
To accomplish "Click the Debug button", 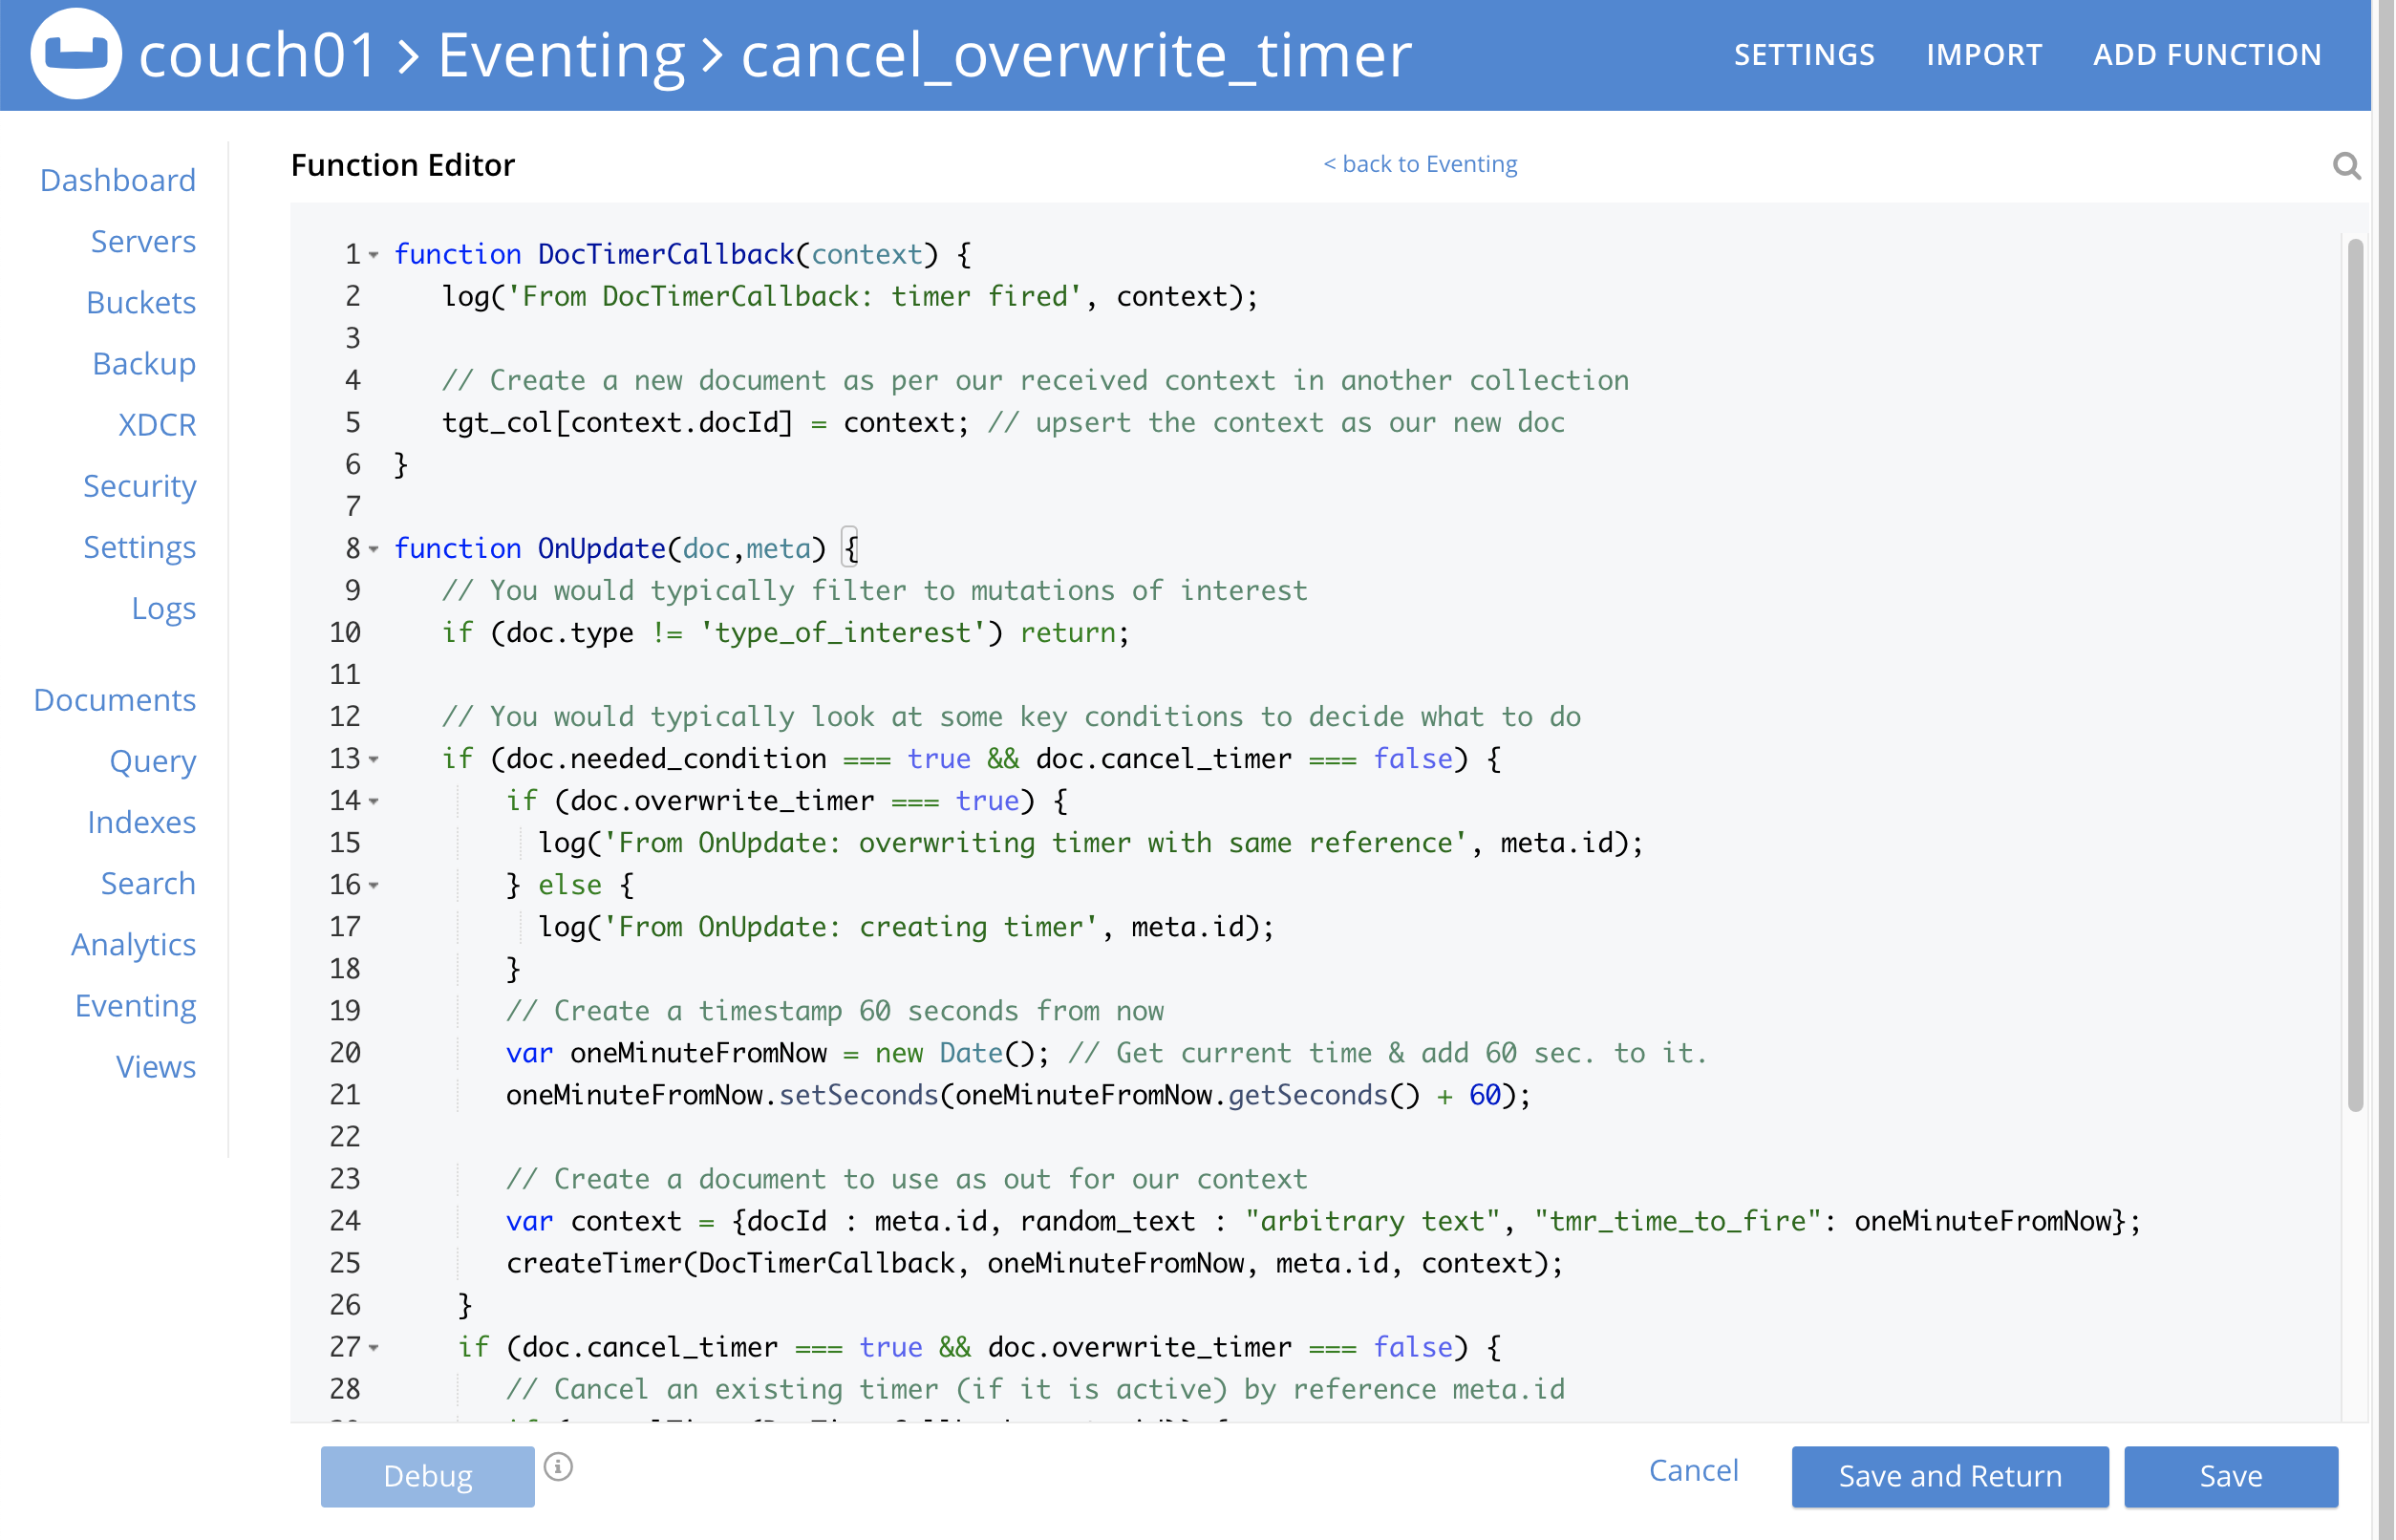I will click(x=426, y=1476).
